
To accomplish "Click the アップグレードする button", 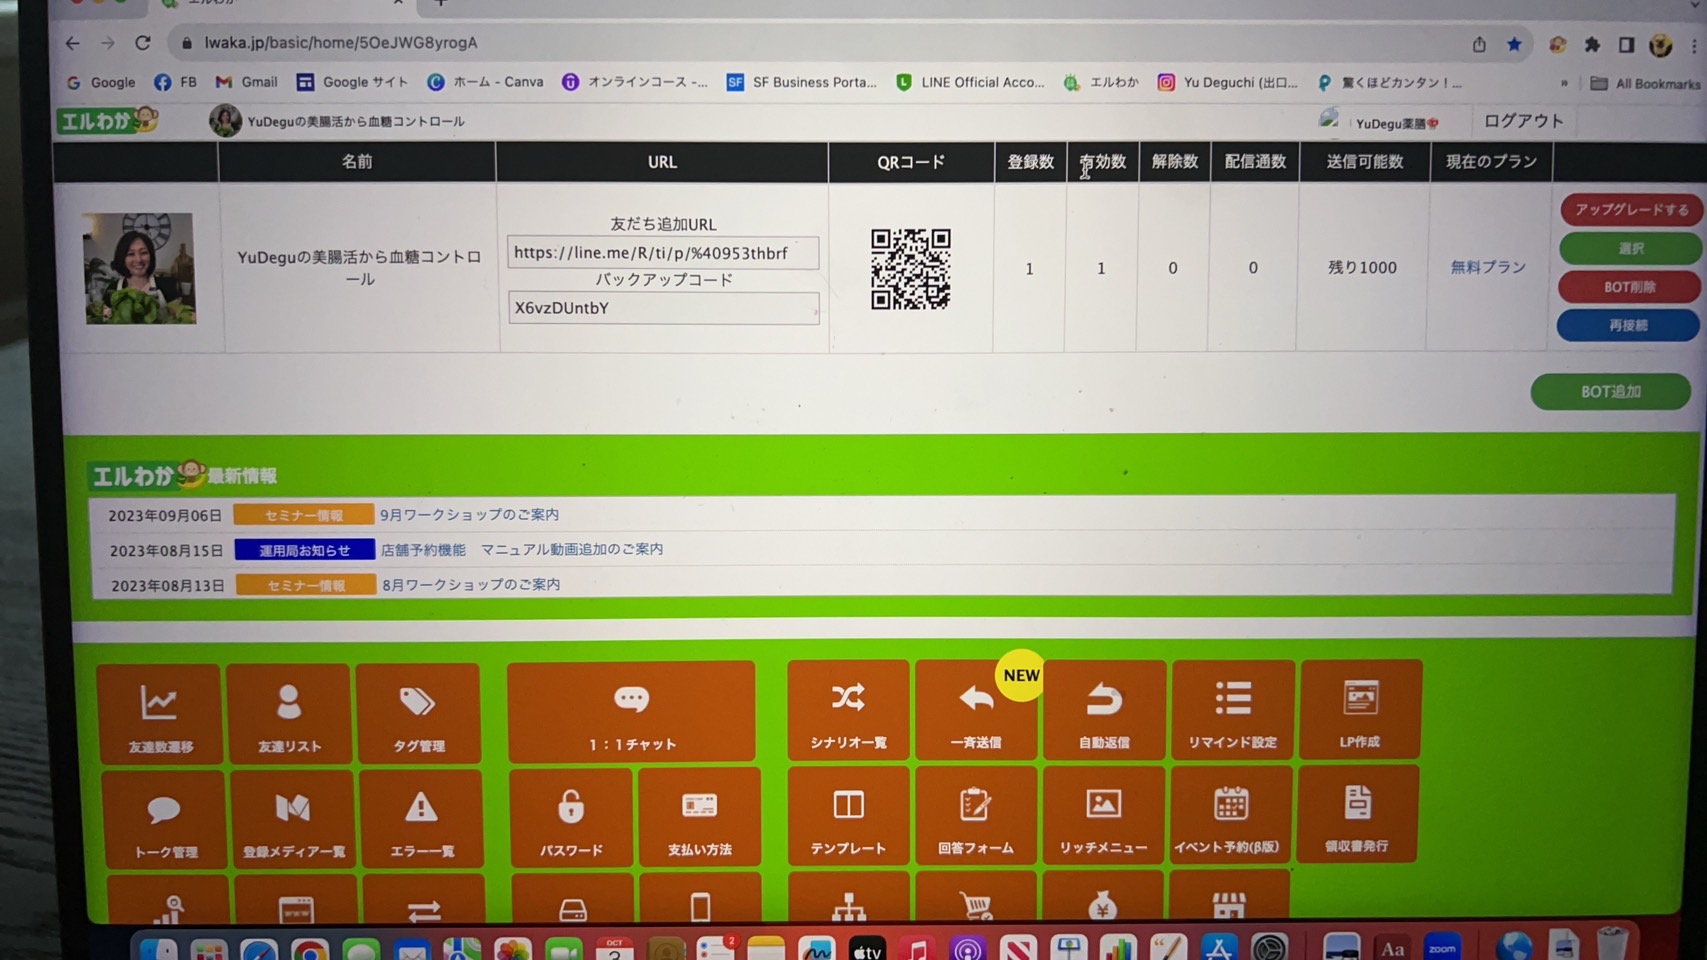I will coord(1631,210).
